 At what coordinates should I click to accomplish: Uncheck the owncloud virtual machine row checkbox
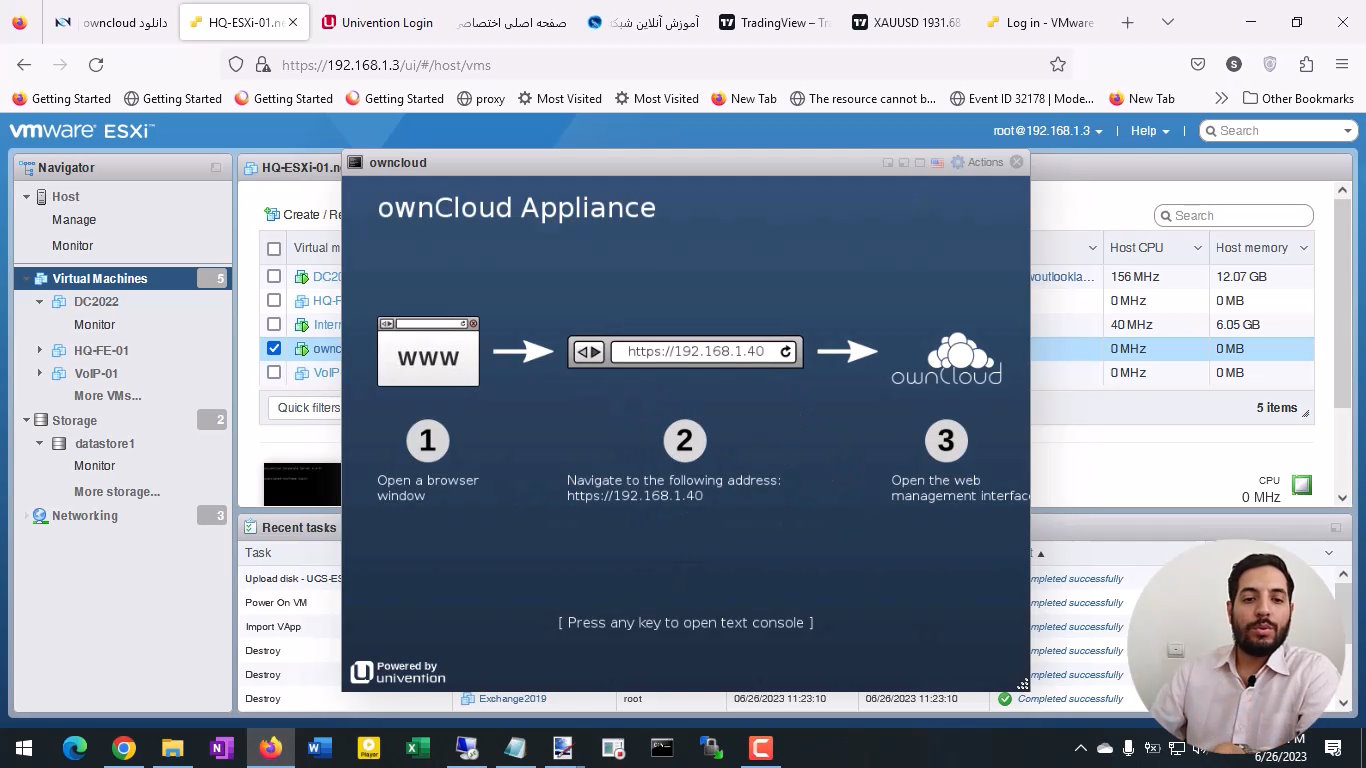pyautogui.click(x=274, y=348)
